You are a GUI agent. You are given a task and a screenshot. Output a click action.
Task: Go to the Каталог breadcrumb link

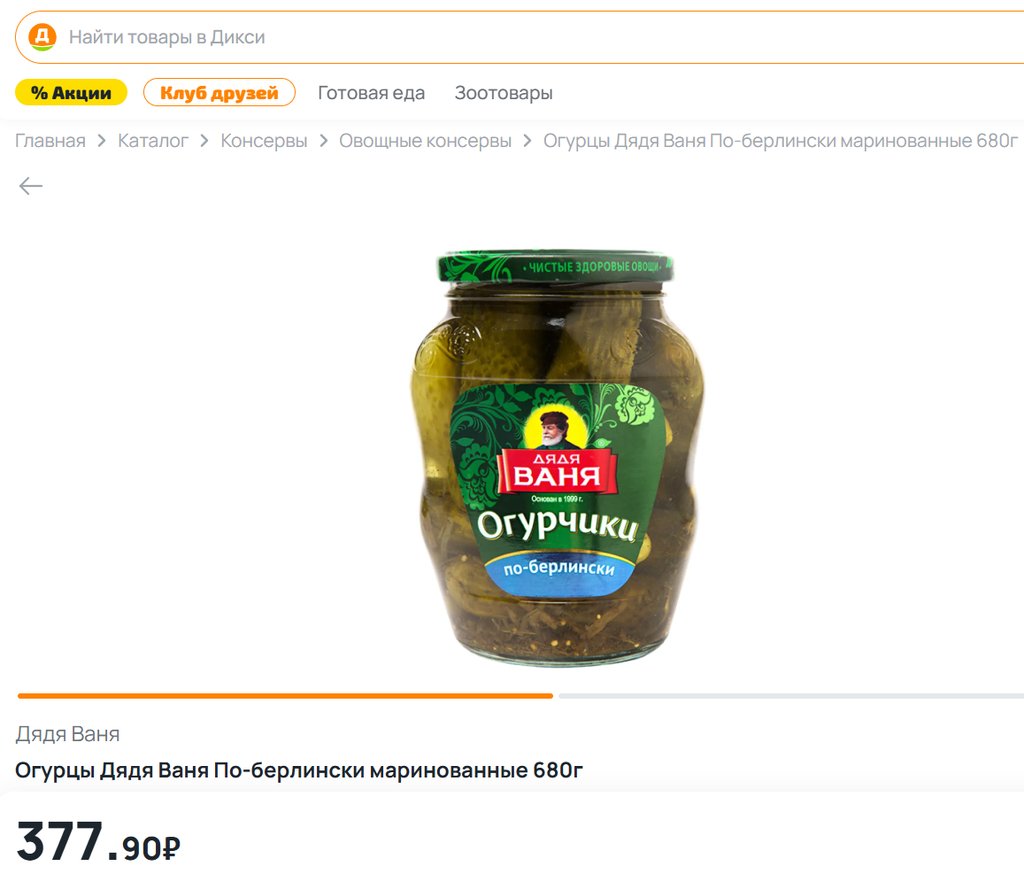(153, 140)
